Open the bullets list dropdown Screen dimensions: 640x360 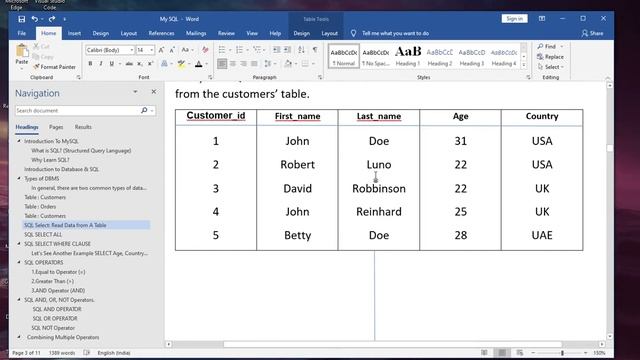pos(230,50)
